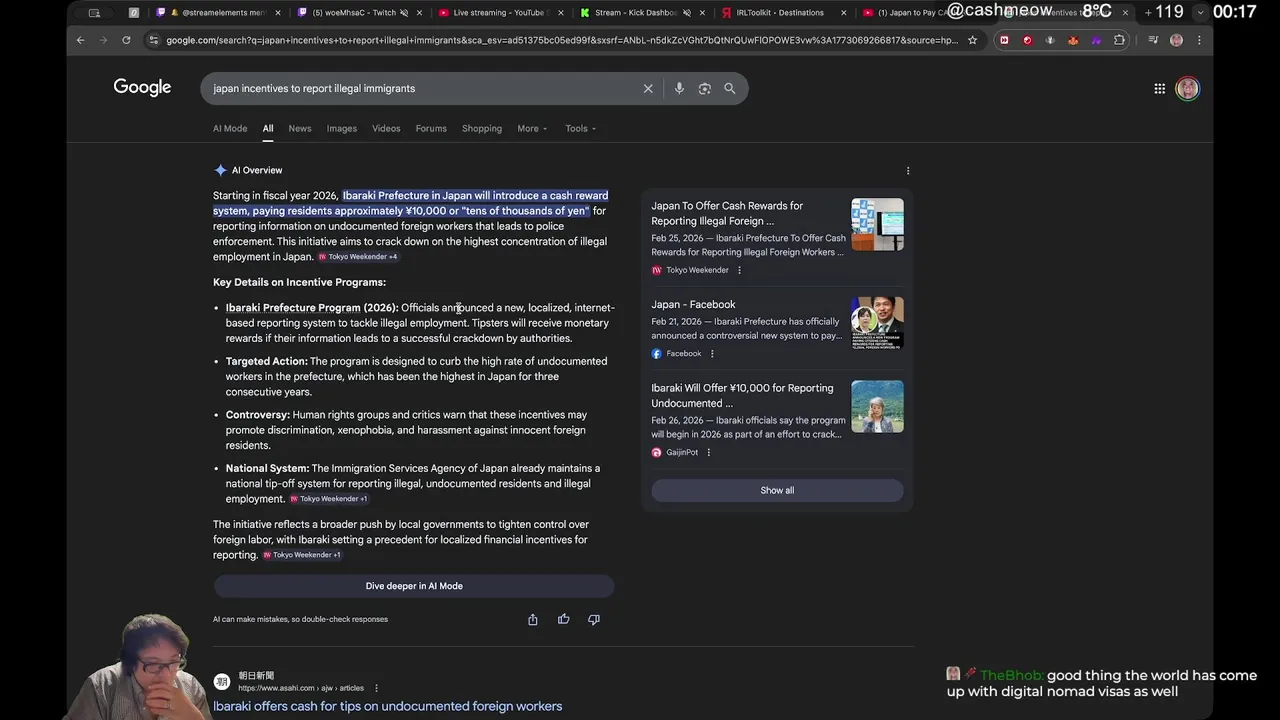Click the AI Overview sparkle label
The width and height of the screenshot is (1280, 720).
pos(248,170)
